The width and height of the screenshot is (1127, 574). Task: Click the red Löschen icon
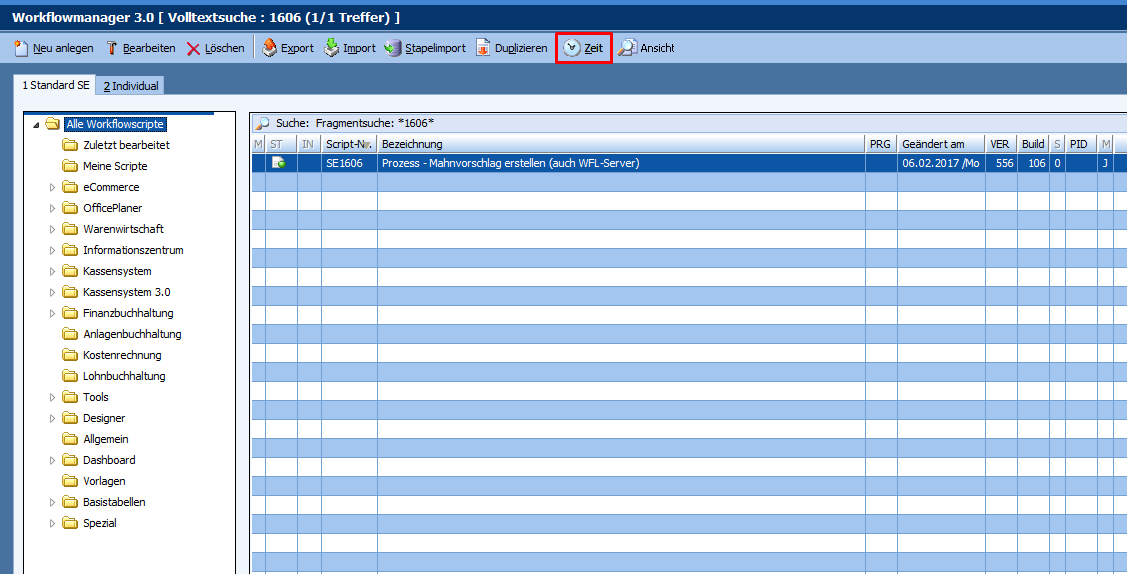pos(193,48)
